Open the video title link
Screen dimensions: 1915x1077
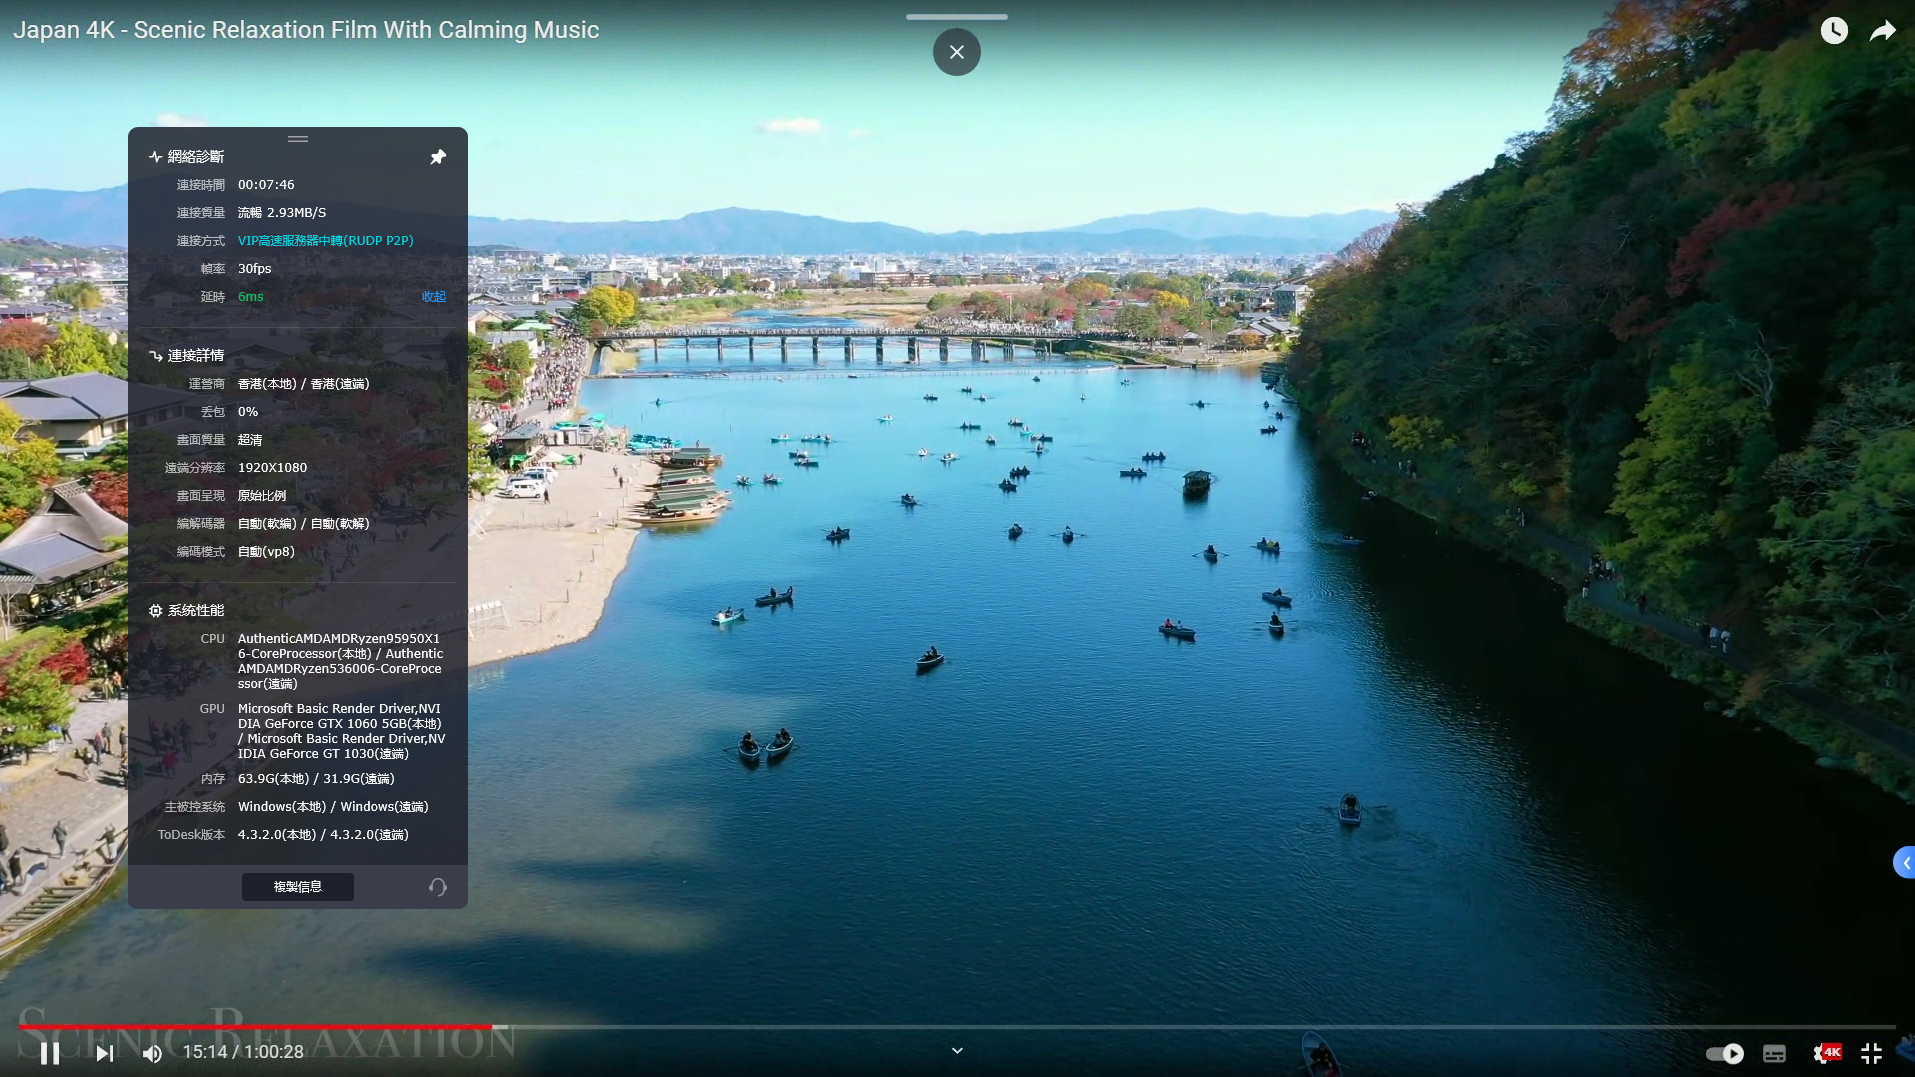[x=306, y=30]
